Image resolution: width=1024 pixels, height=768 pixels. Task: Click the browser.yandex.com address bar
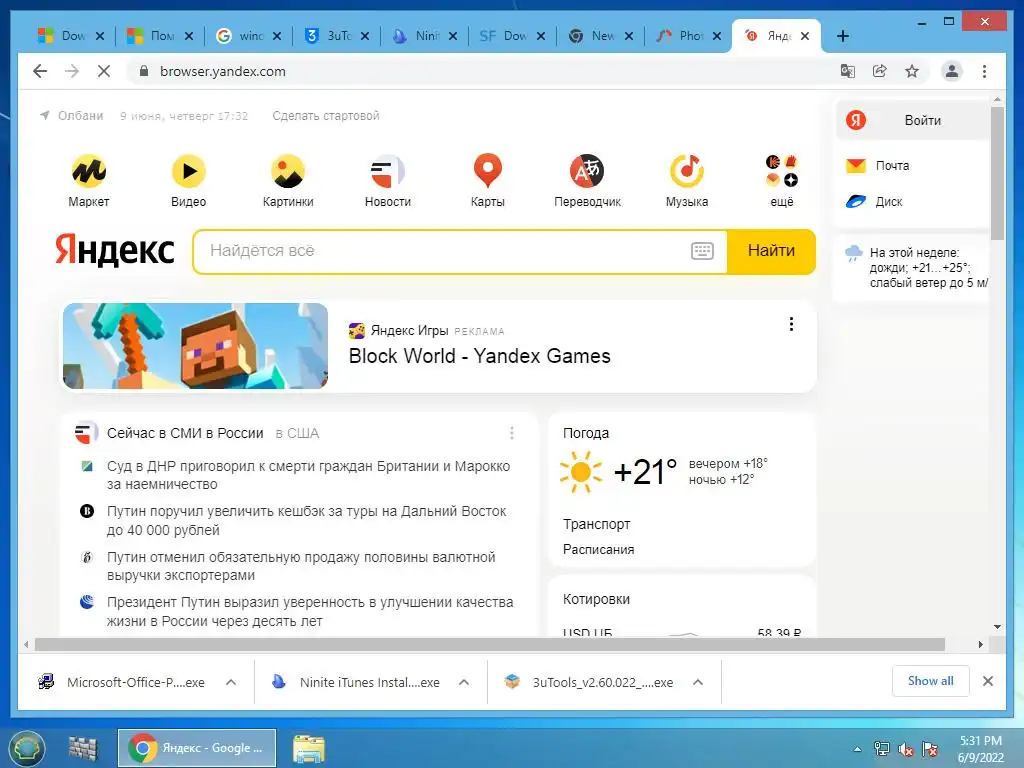click(483, 71)
